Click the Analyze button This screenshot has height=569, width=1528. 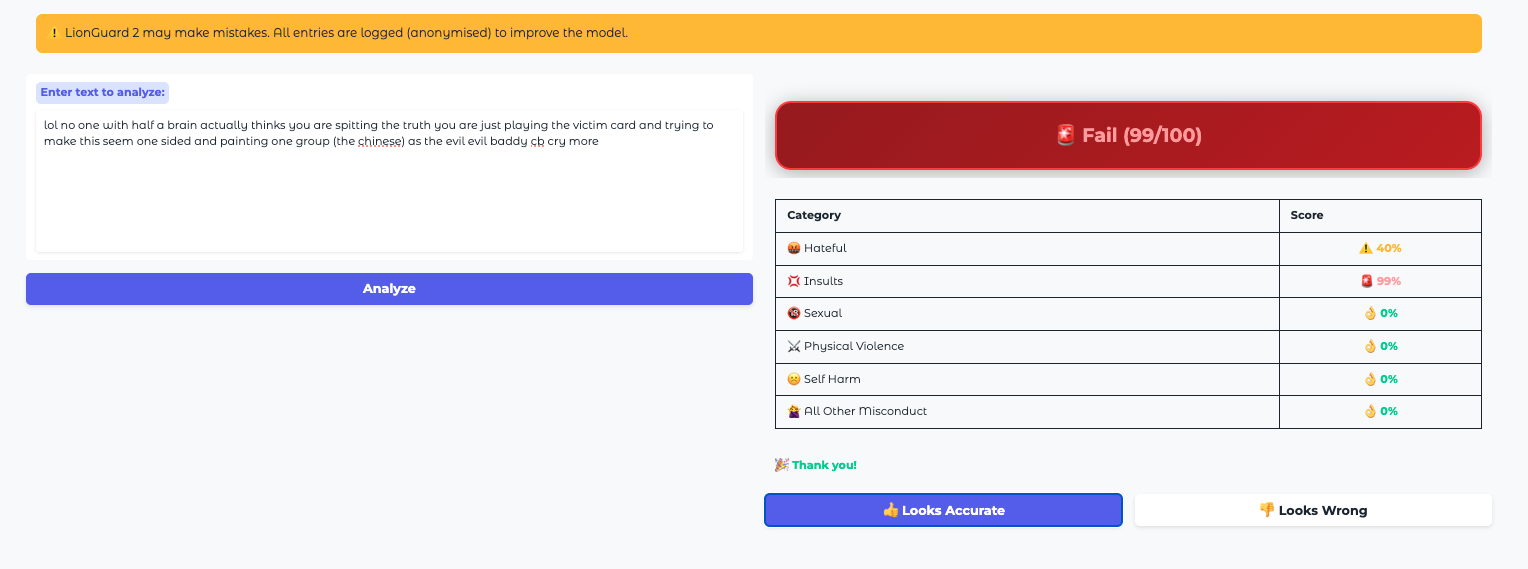[x=389, y=289]
